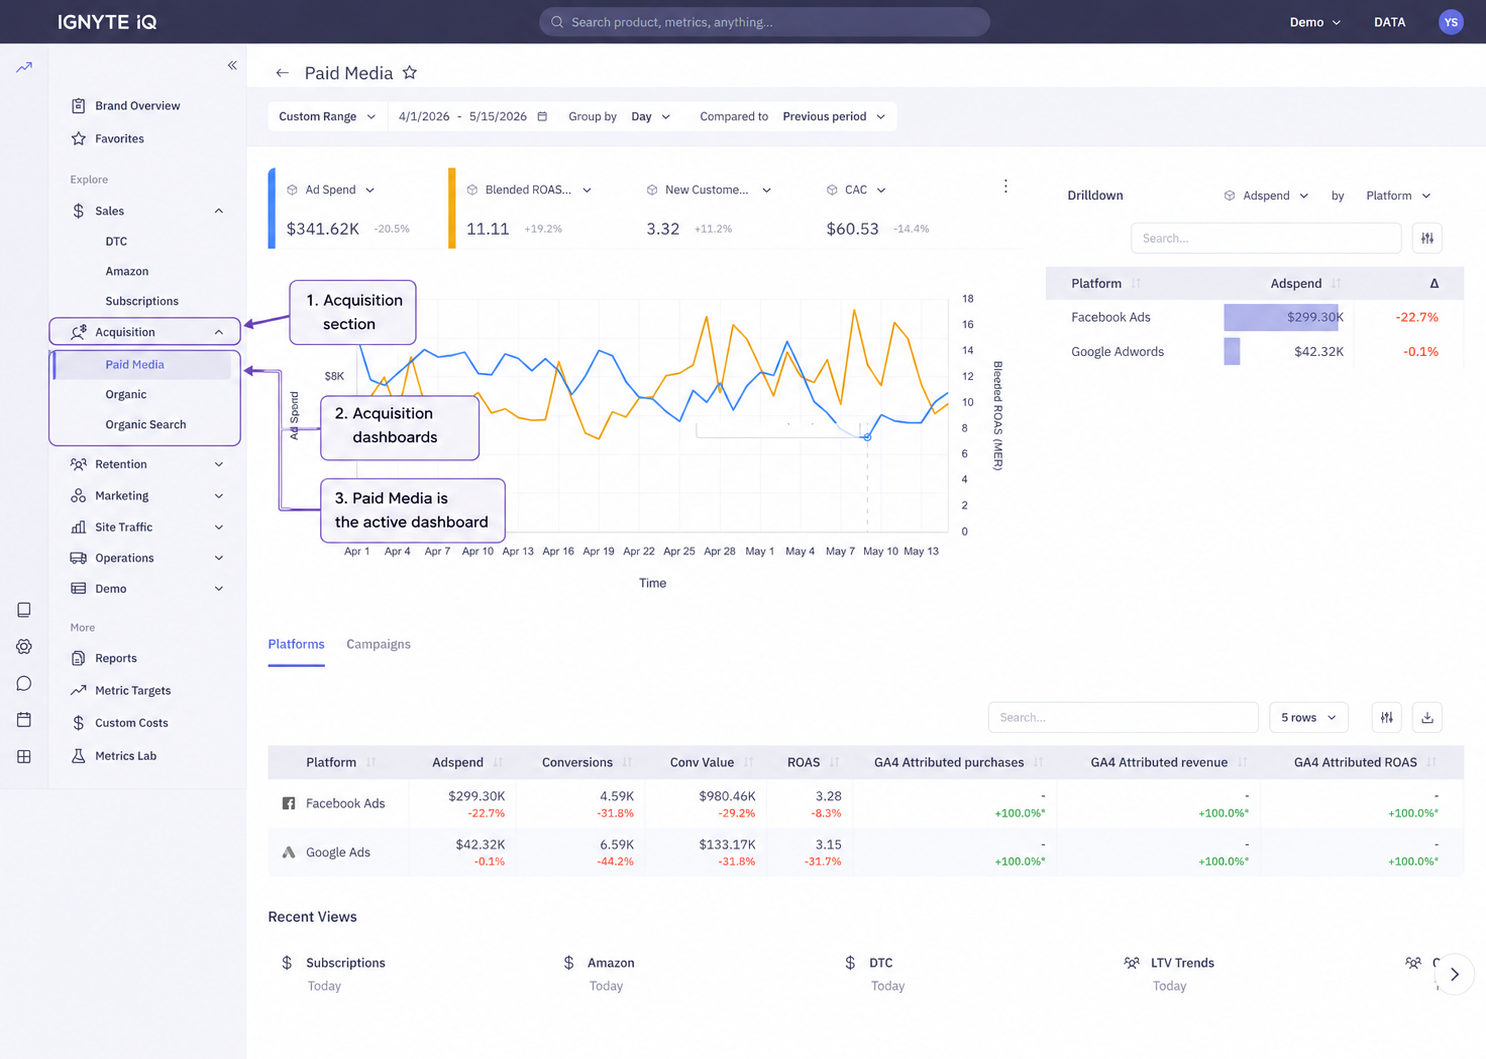The height and width of the screenshot is (1059, 1486).
Task: Open the calendar icon in left rail
Action: click(24, 720)
